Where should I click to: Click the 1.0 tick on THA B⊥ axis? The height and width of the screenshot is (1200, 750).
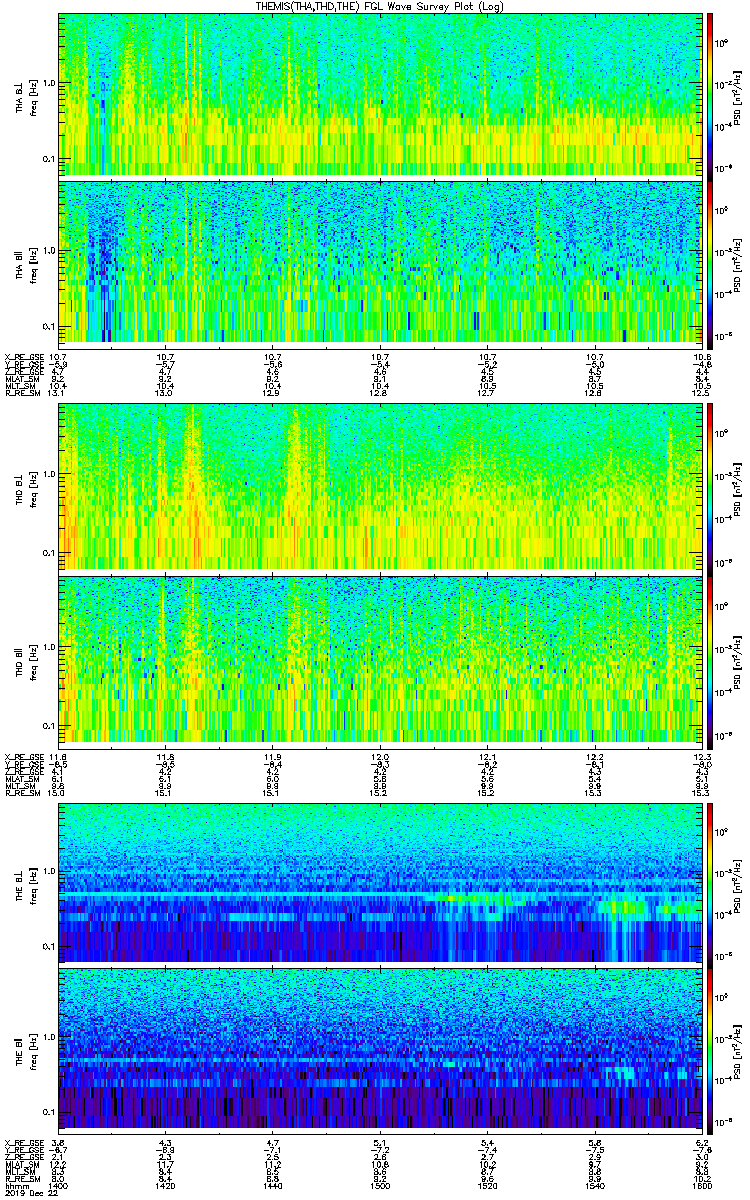point(49,82)
